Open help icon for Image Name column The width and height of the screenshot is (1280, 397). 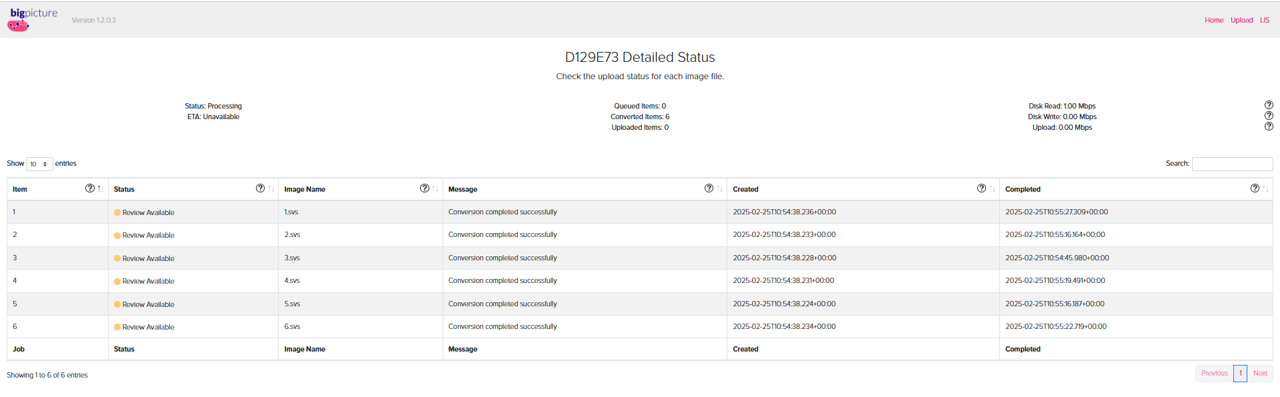click(x=425, y=188)
